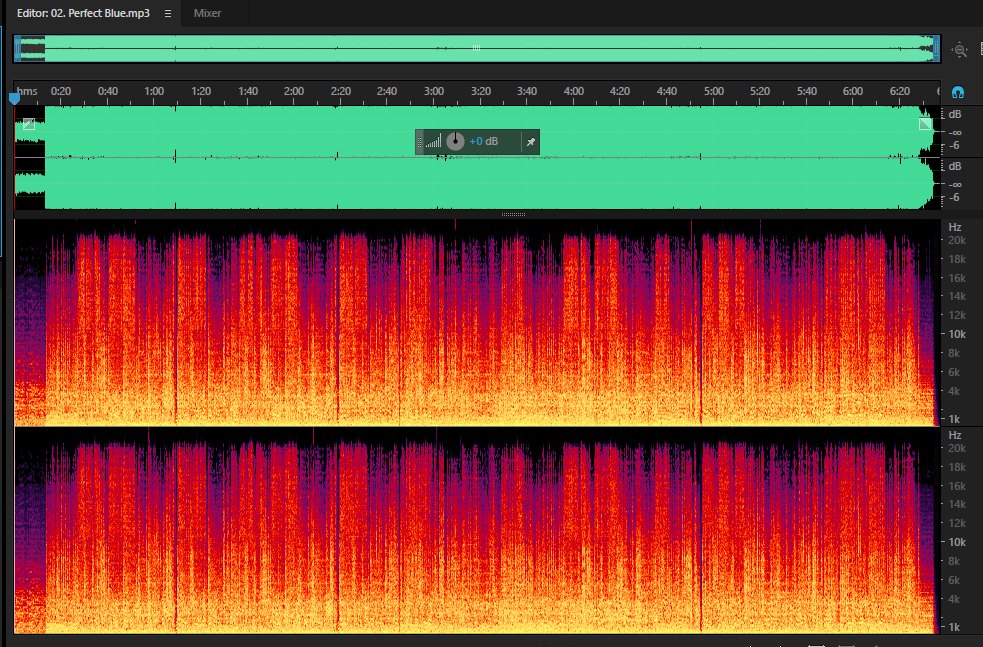
Task: Click the 2:40 mark on the time ruler
Action: [x=387, y=92]
